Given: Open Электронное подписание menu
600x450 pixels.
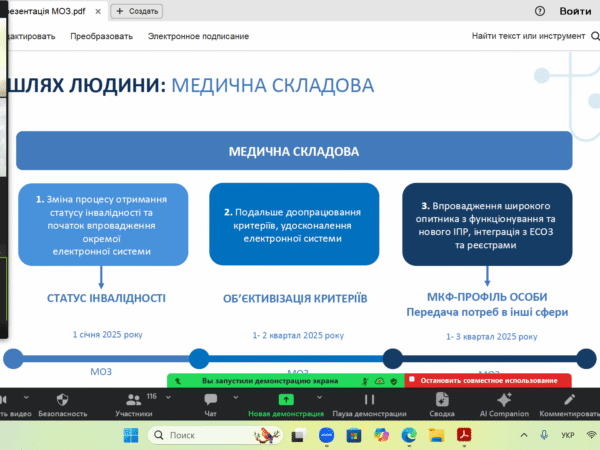Looking at the screenshot, I should pyautogui.click(x=198, y=36).
